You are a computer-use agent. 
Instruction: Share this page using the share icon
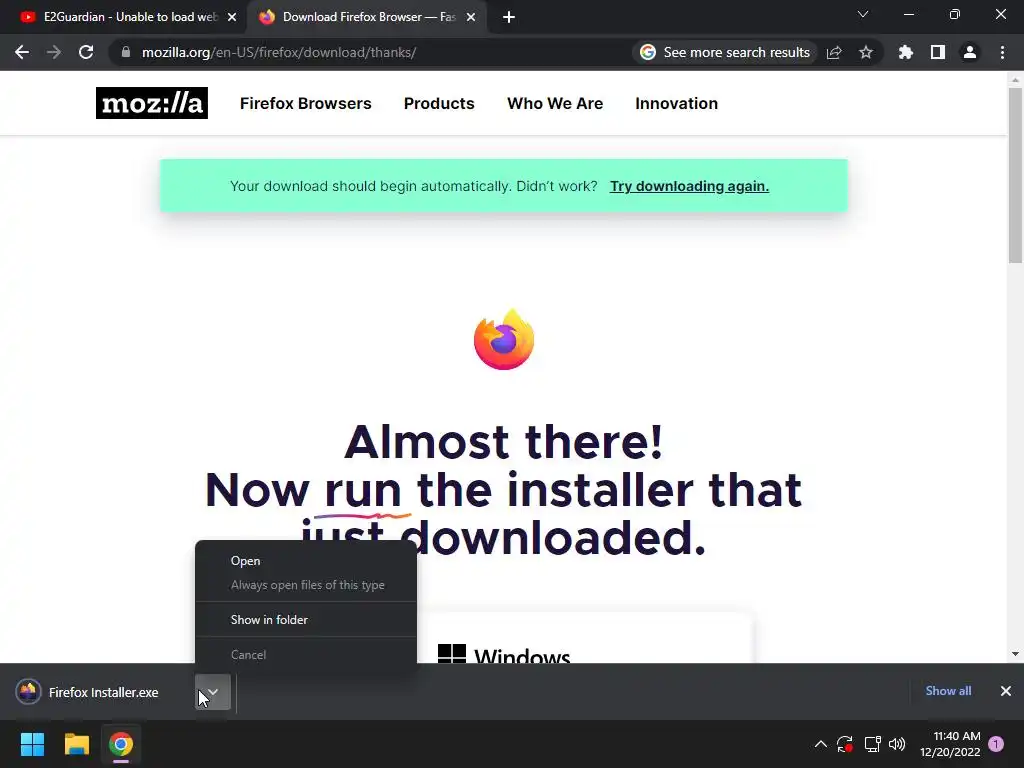(834, 52)
